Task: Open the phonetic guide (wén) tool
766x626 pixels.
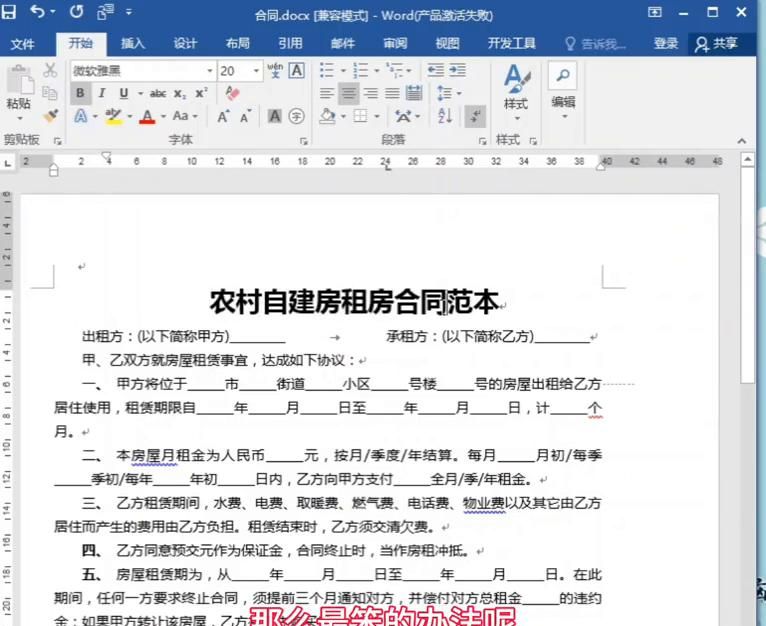Action: coord(275,70)
